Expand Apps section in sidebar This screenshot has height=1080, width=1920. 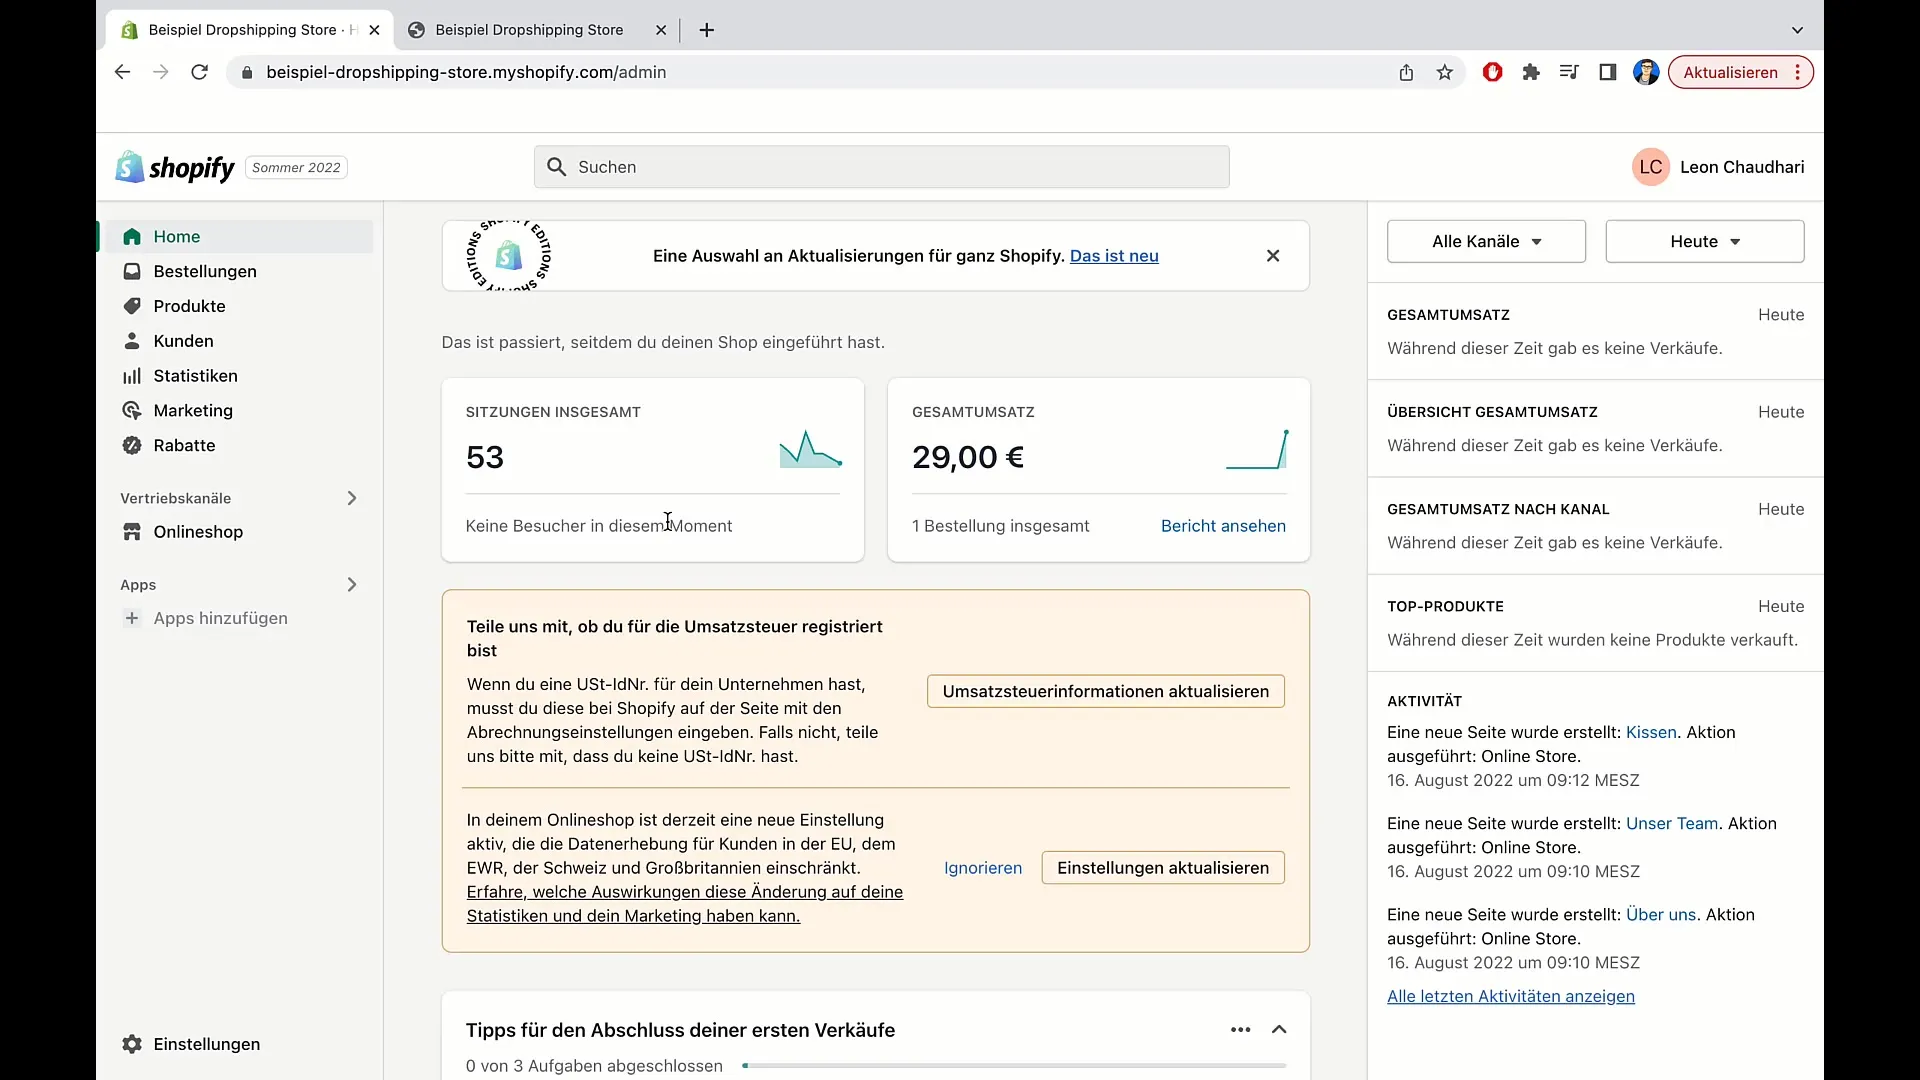point(351,584)
